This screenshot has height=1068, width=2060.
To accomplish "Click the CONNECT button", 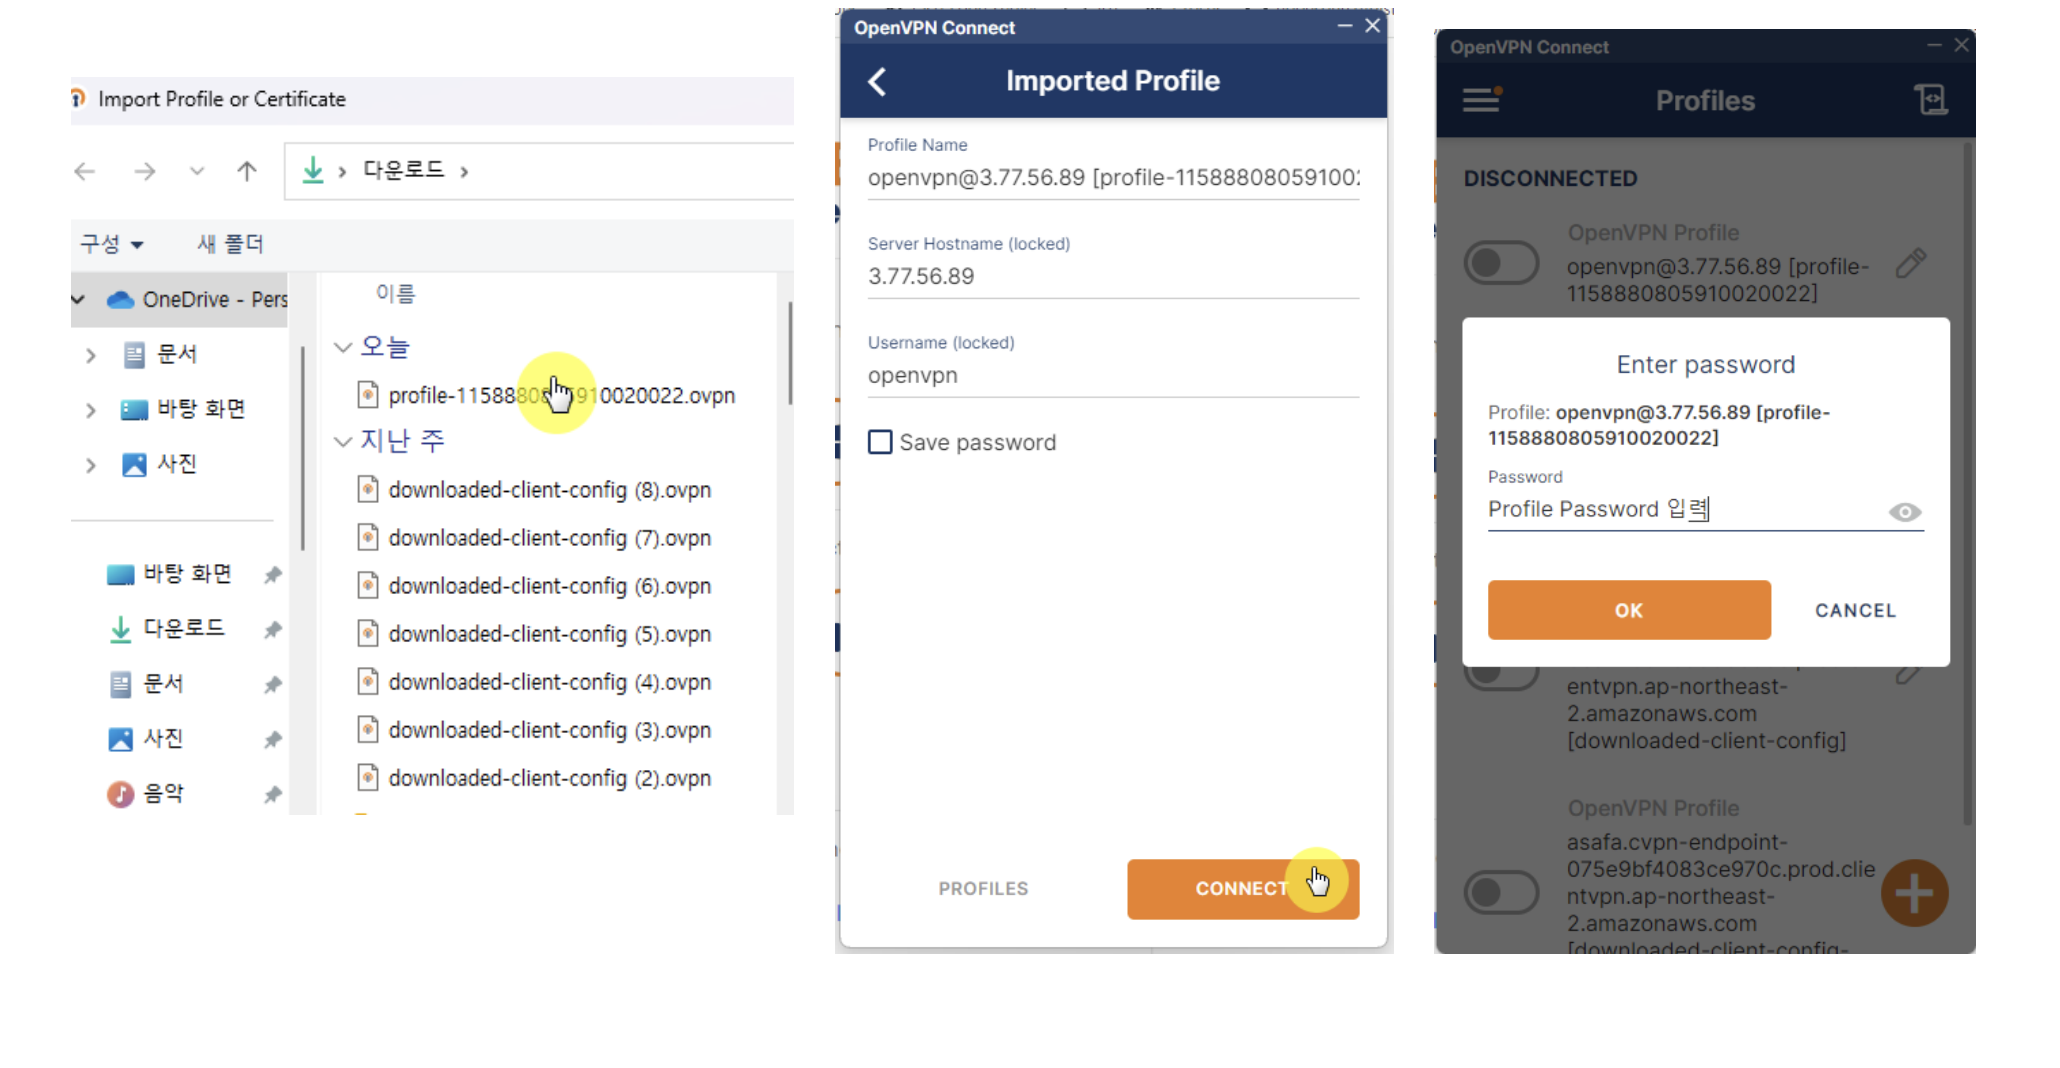I will pyautogui.click(x=1243, y=889).
